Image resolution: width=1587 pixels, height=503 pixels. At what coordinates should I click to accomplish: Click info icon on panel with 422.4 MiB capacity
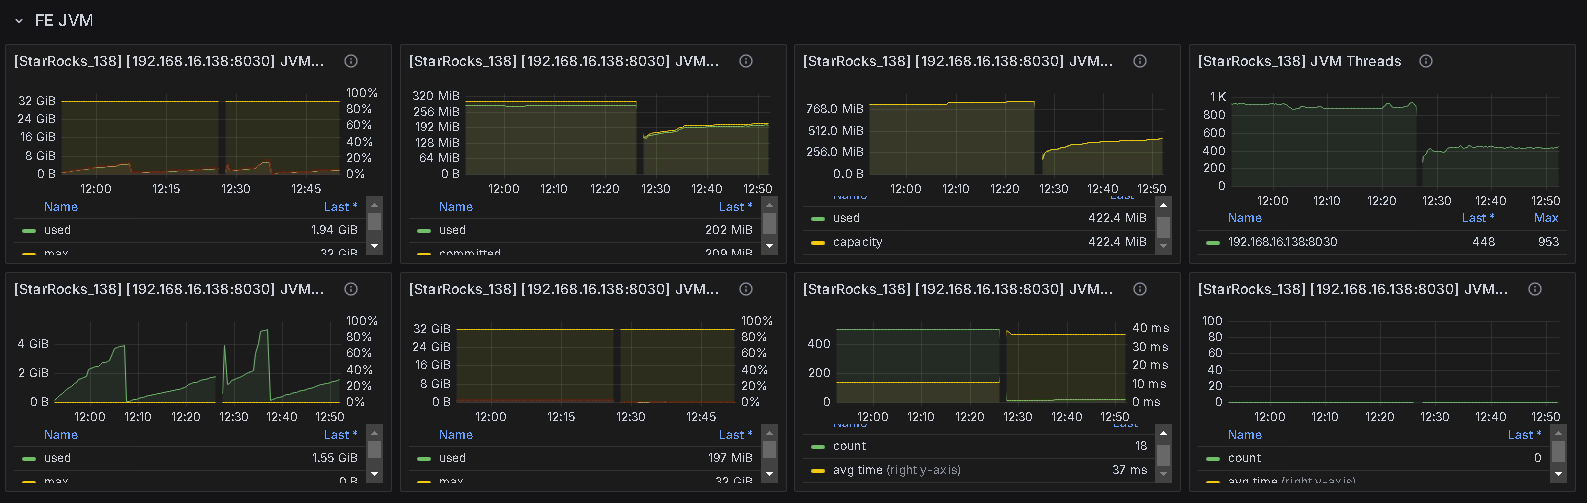click(x=1139, y=61)
